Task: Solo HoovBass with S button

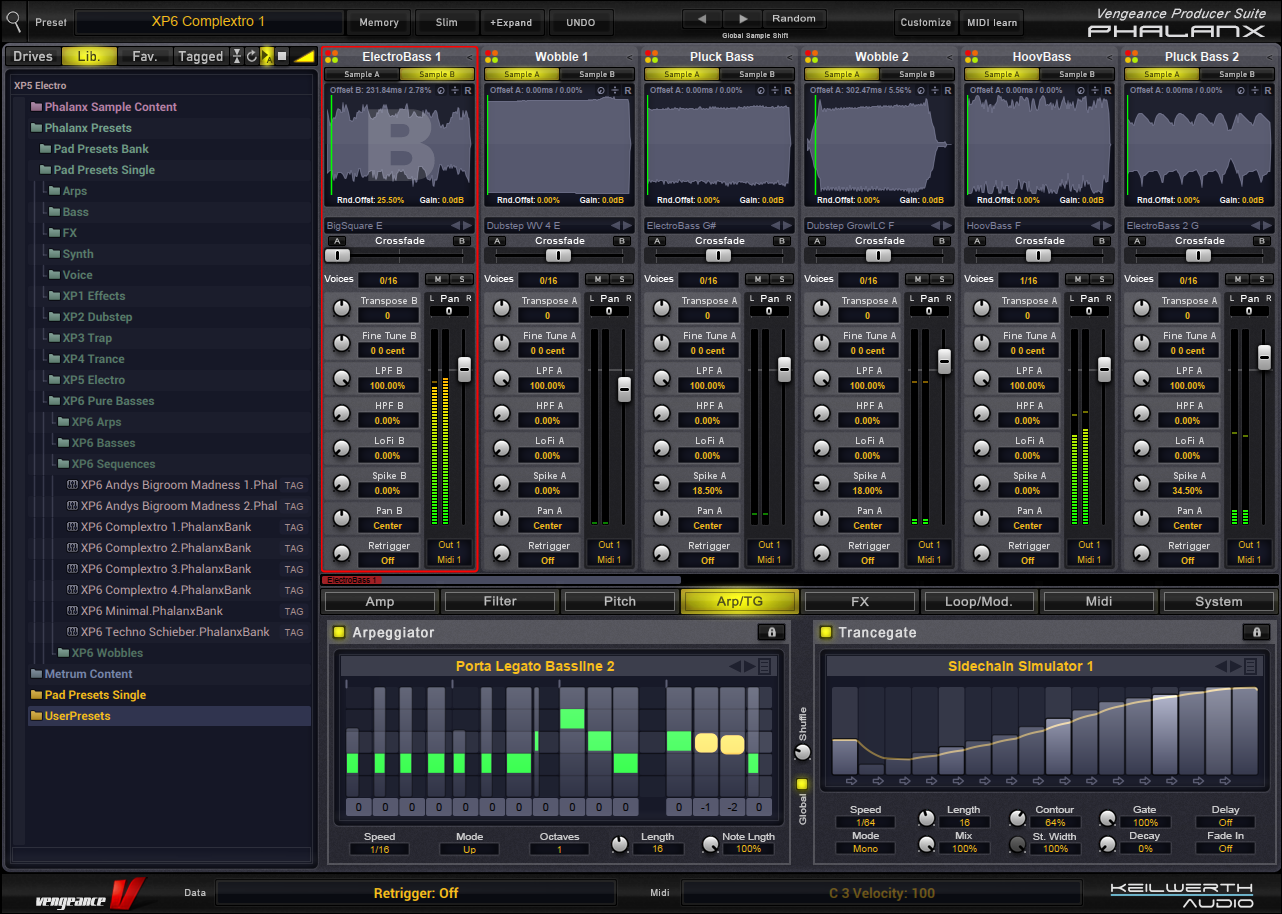Action: pyautogui.click(x=1101, y=279)
